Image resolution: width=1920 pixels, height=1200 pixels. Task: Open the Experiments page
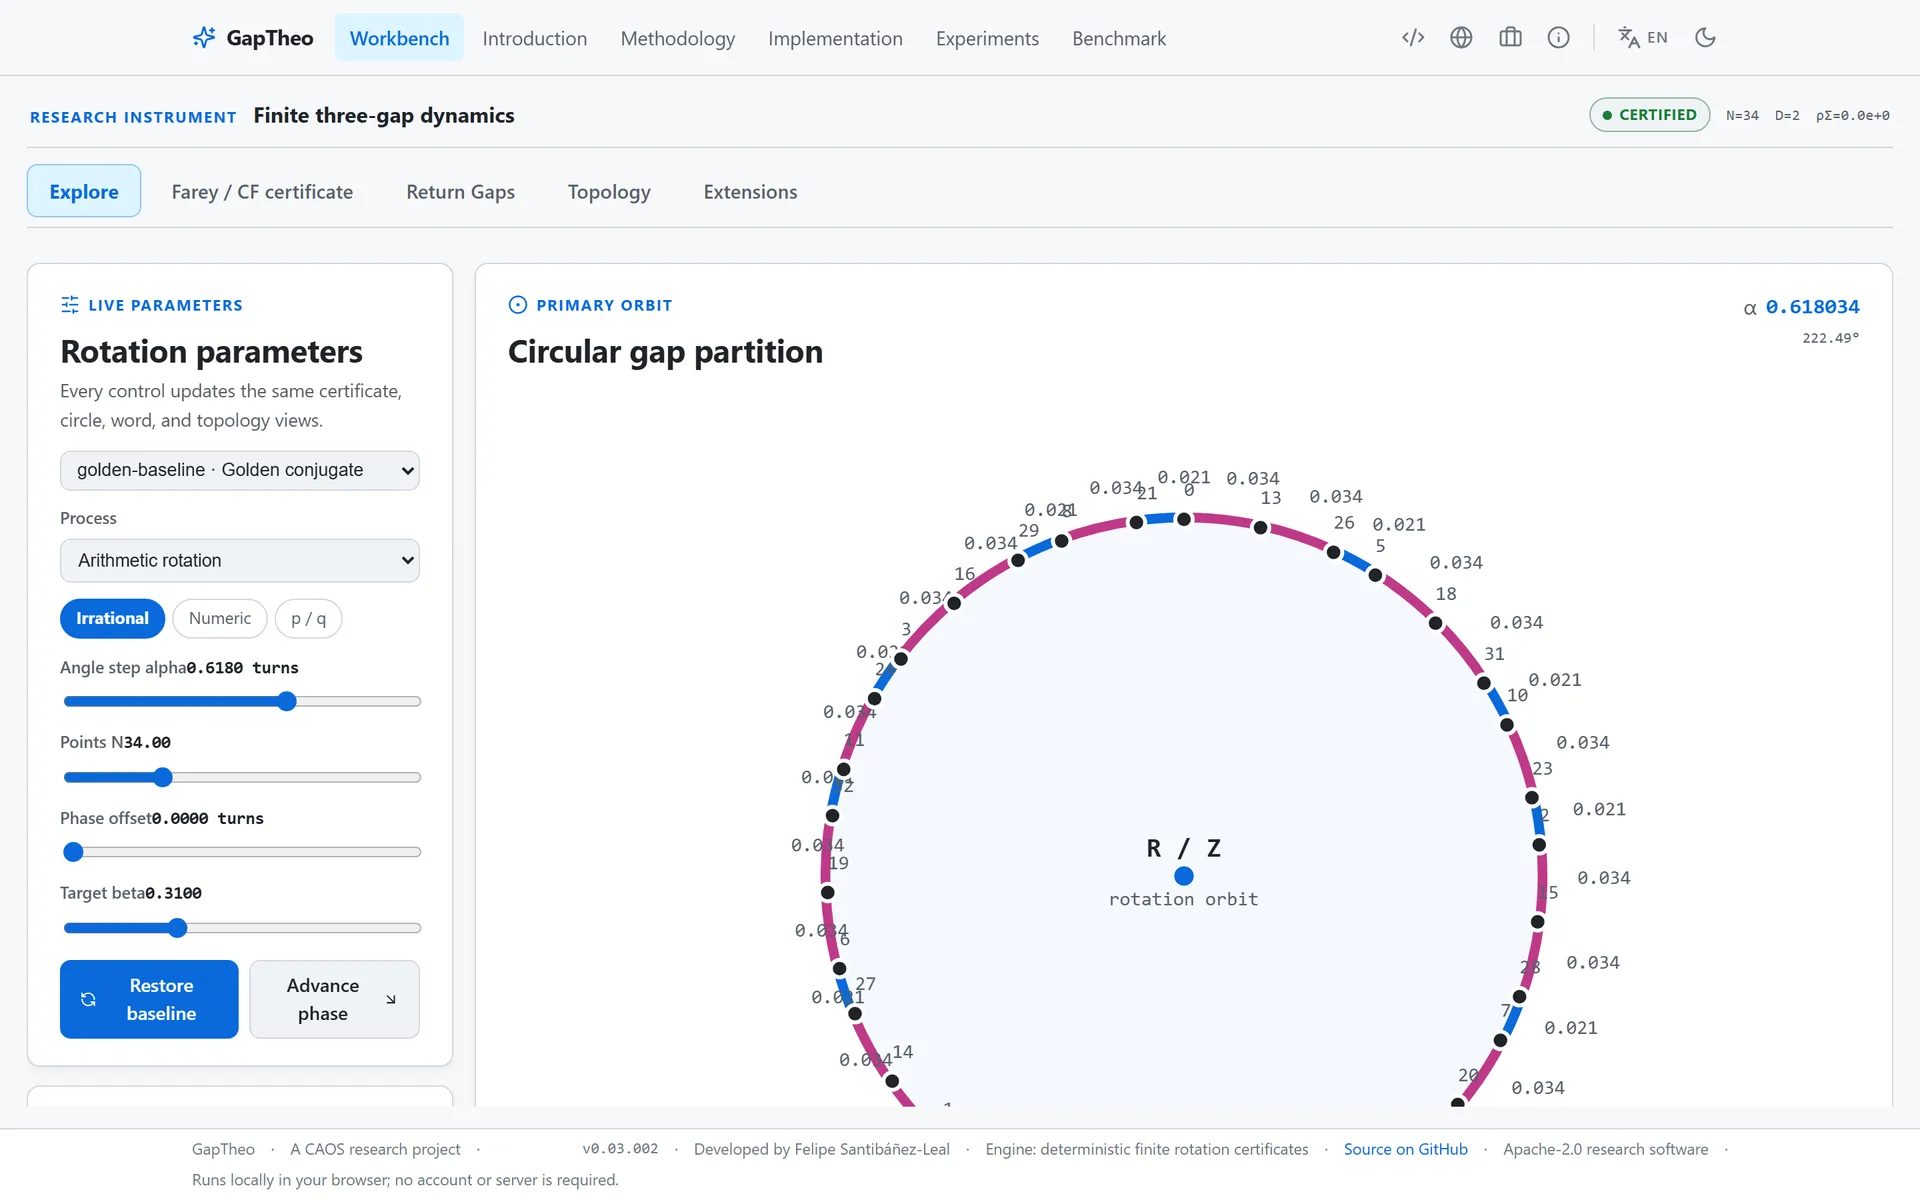pos(987,38)
